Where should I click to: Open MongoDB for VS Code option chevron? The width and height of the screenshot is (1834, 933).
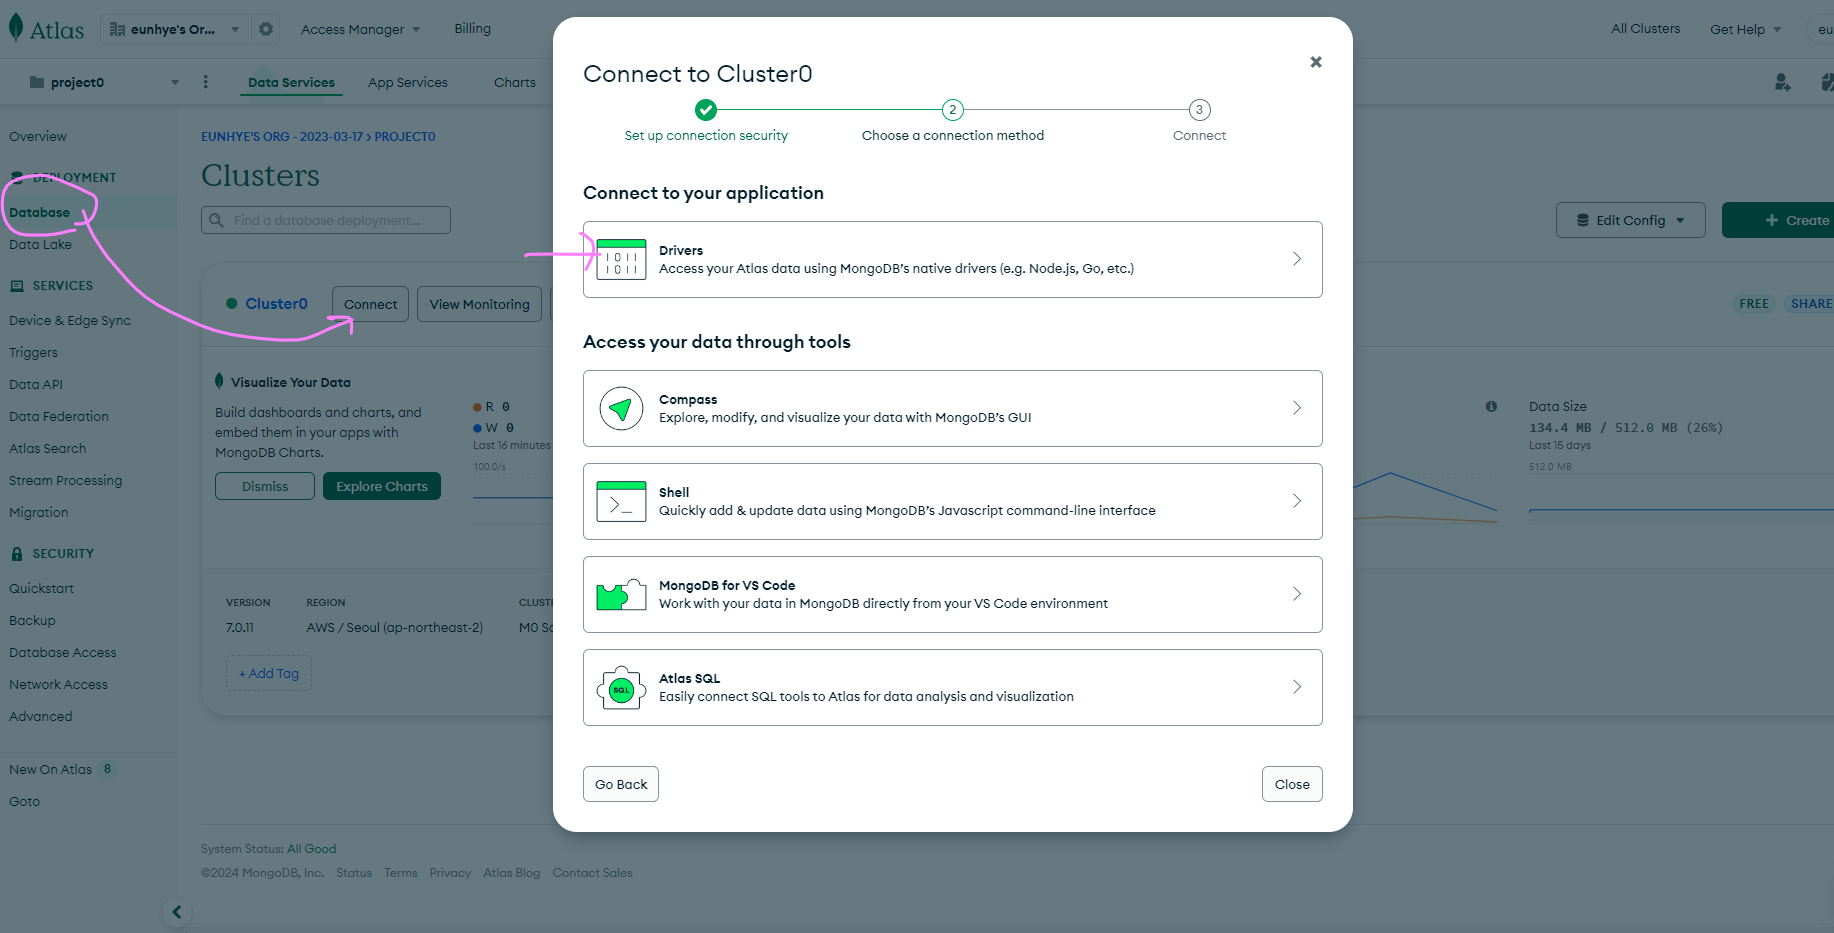1297,594
